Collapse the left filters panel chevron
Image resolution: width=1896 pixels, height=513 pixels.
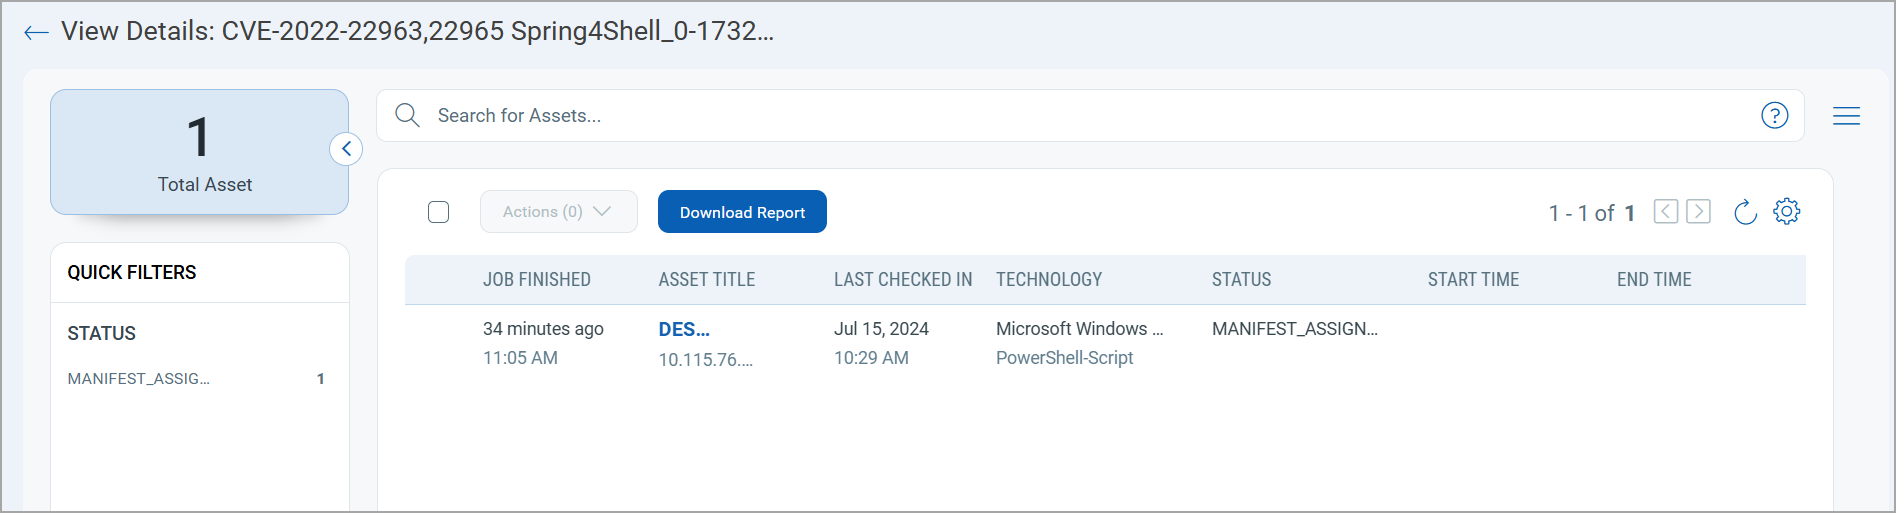[346, 149]
